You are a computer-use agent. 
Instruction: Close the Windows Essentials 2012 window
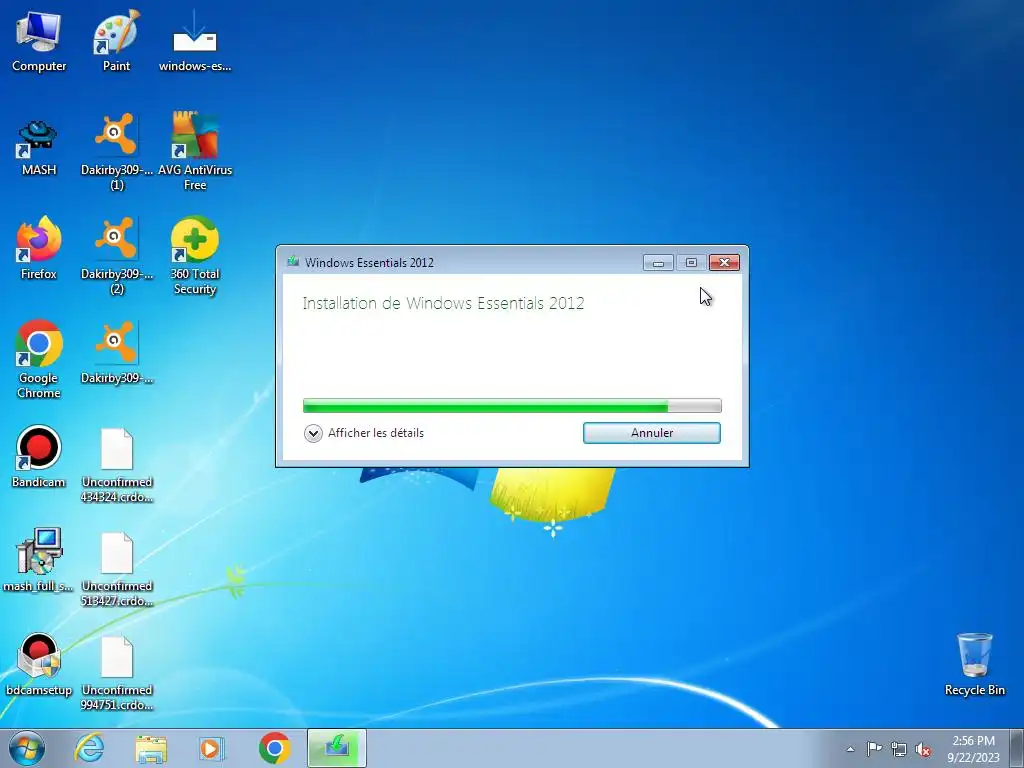click(724, 263)
